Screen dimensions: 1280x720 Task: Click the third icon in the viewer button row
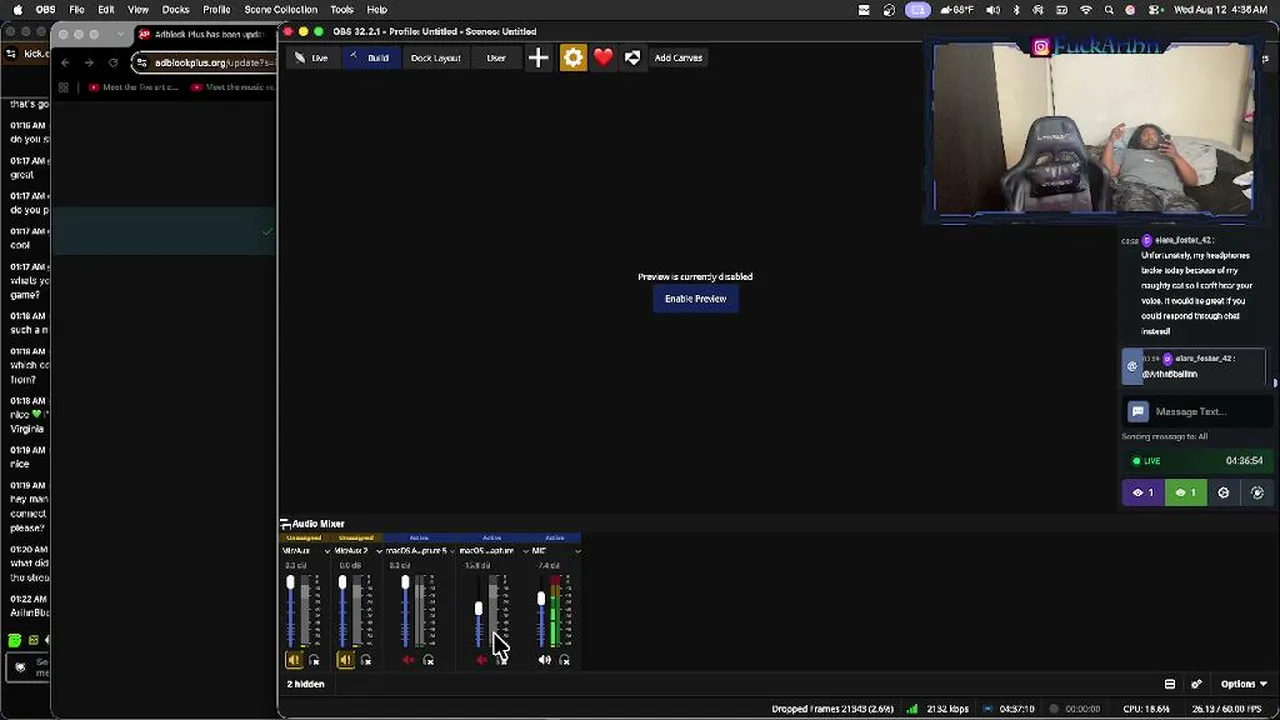click(1223, 492)
